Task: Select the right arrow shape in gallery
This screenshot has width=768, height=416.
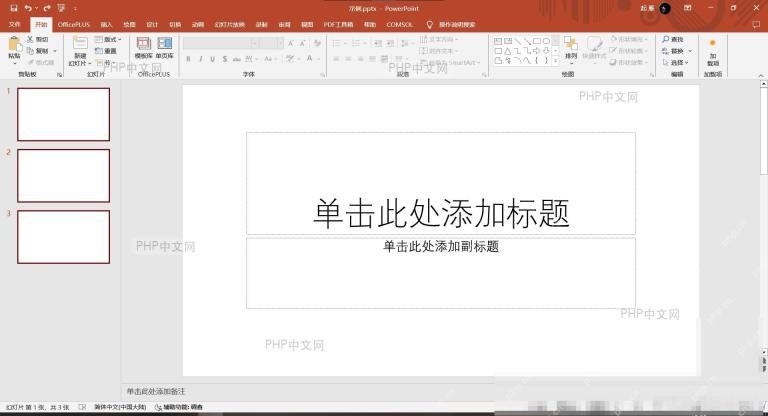Action: [537, 50]
